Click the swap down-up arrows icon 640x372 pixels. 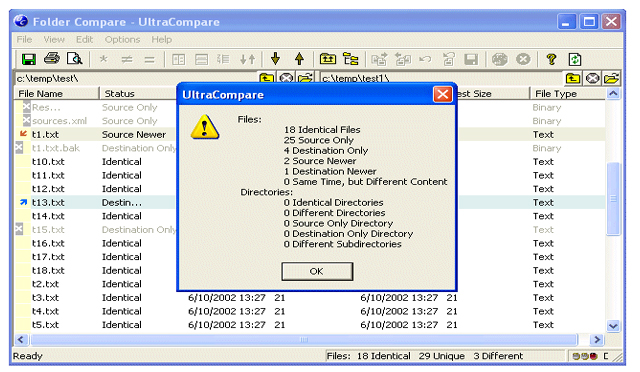(x=247, y=60)
